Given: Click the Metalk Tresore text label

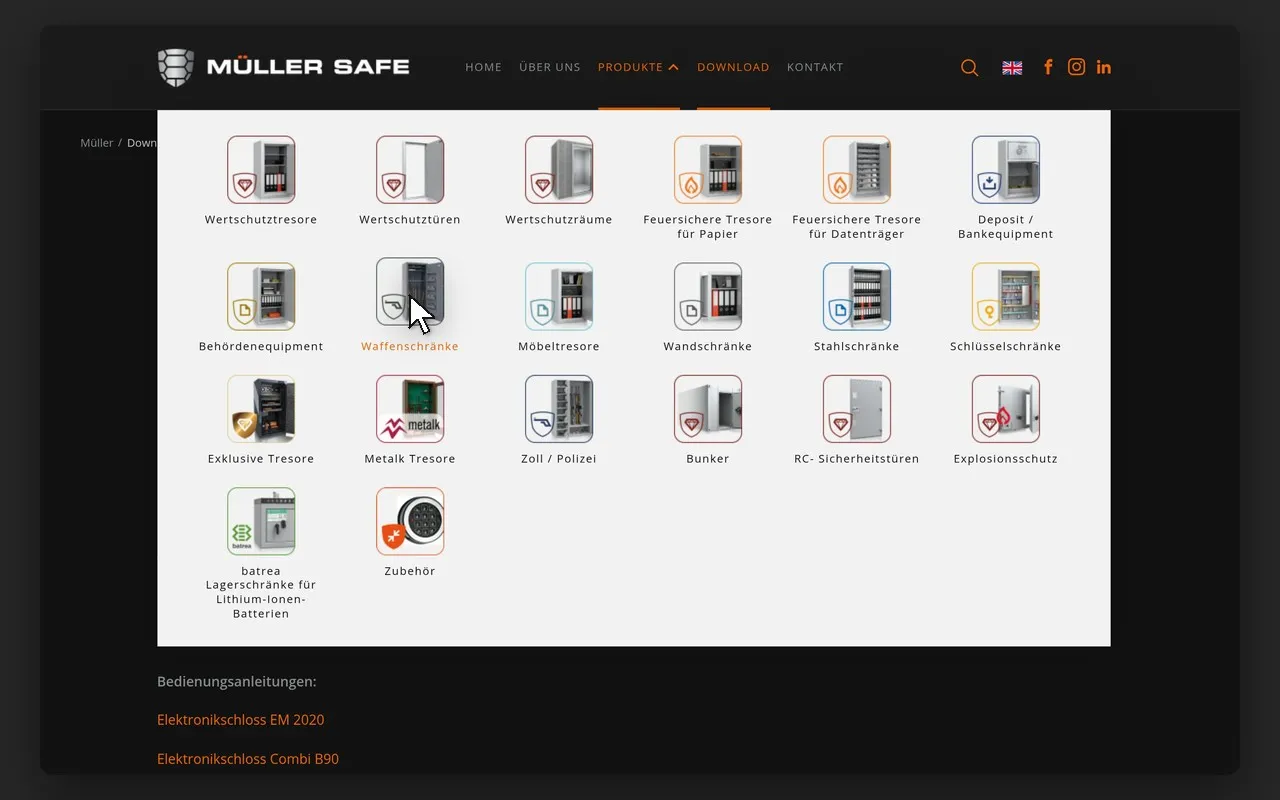Looking at the screenshot, I should [410, 459].
